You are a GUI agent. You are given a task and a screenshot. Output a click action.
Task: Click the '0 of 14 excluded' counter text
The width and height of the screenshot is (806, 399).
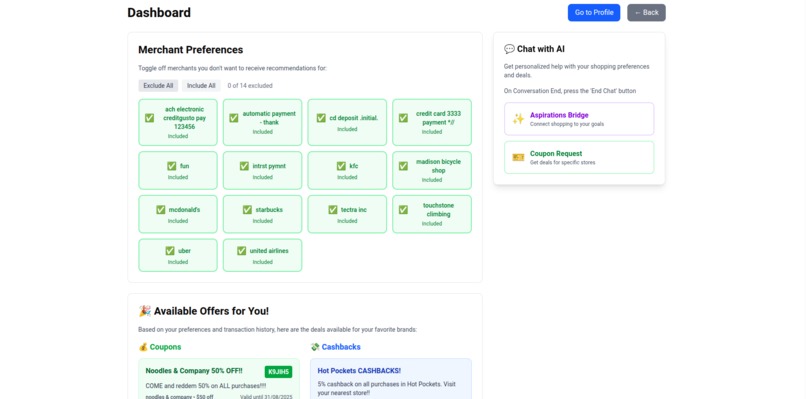coord(250,86)
